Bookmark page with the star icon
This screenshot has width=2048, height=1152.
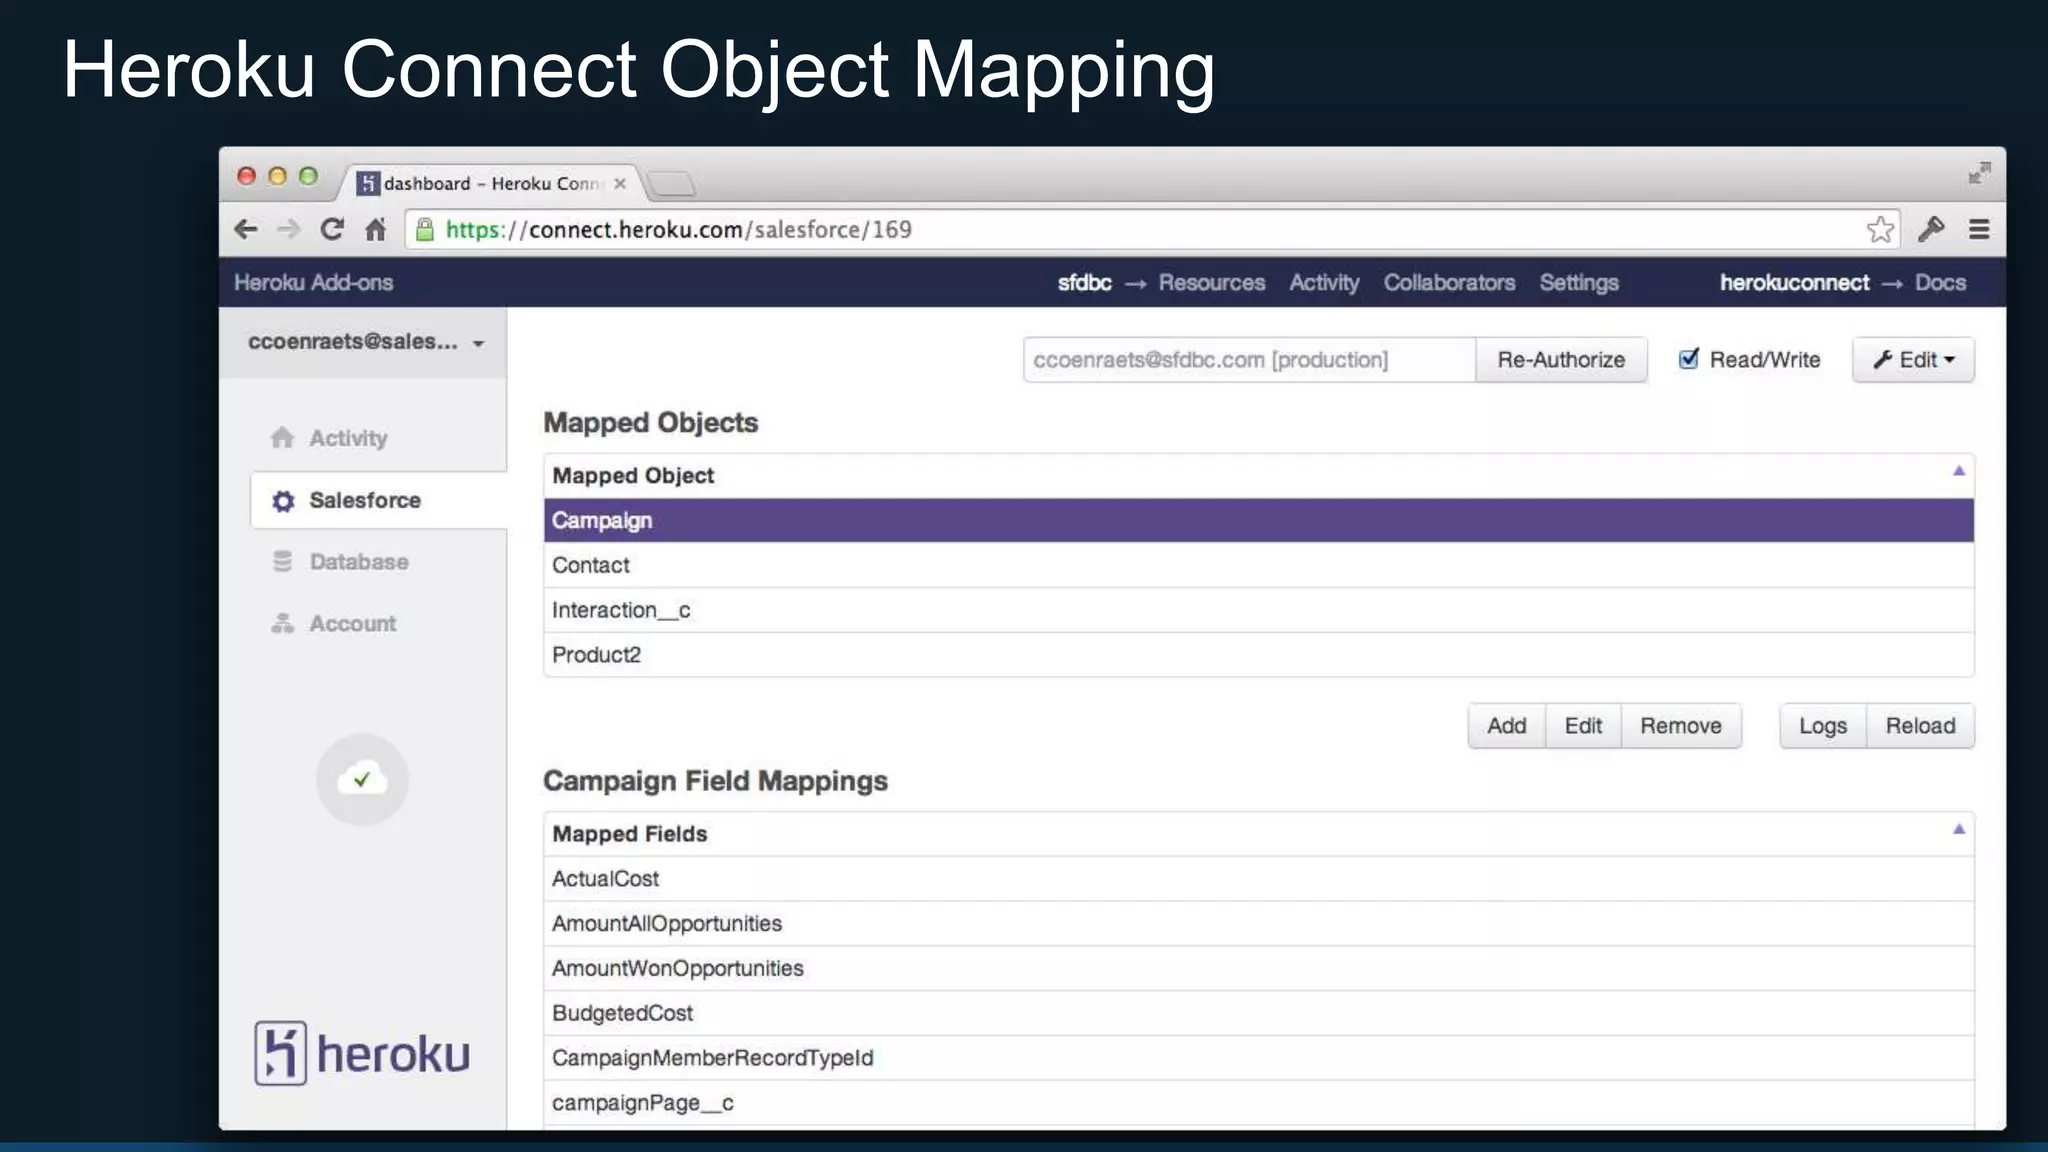pyautogui.click(x=1880, y=229)
